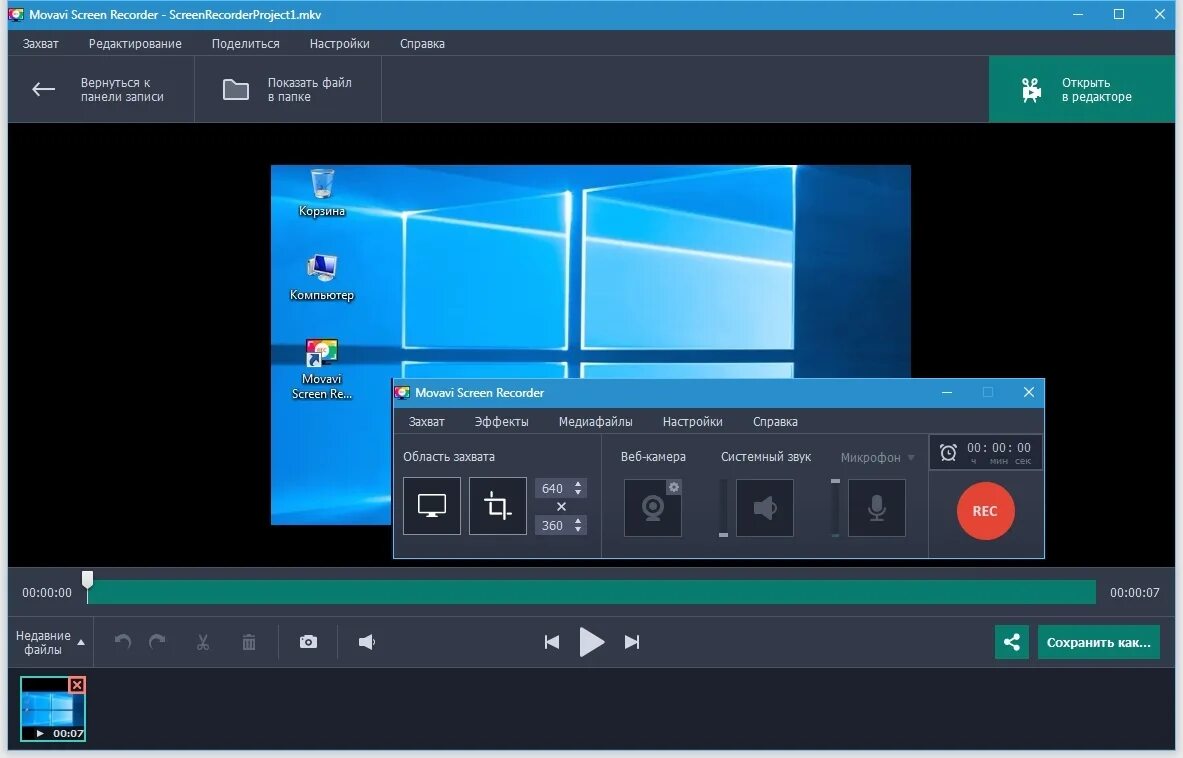Select the scissors cut tool
The height and width of the screenshot is (758, 1183).
point(202,642)
